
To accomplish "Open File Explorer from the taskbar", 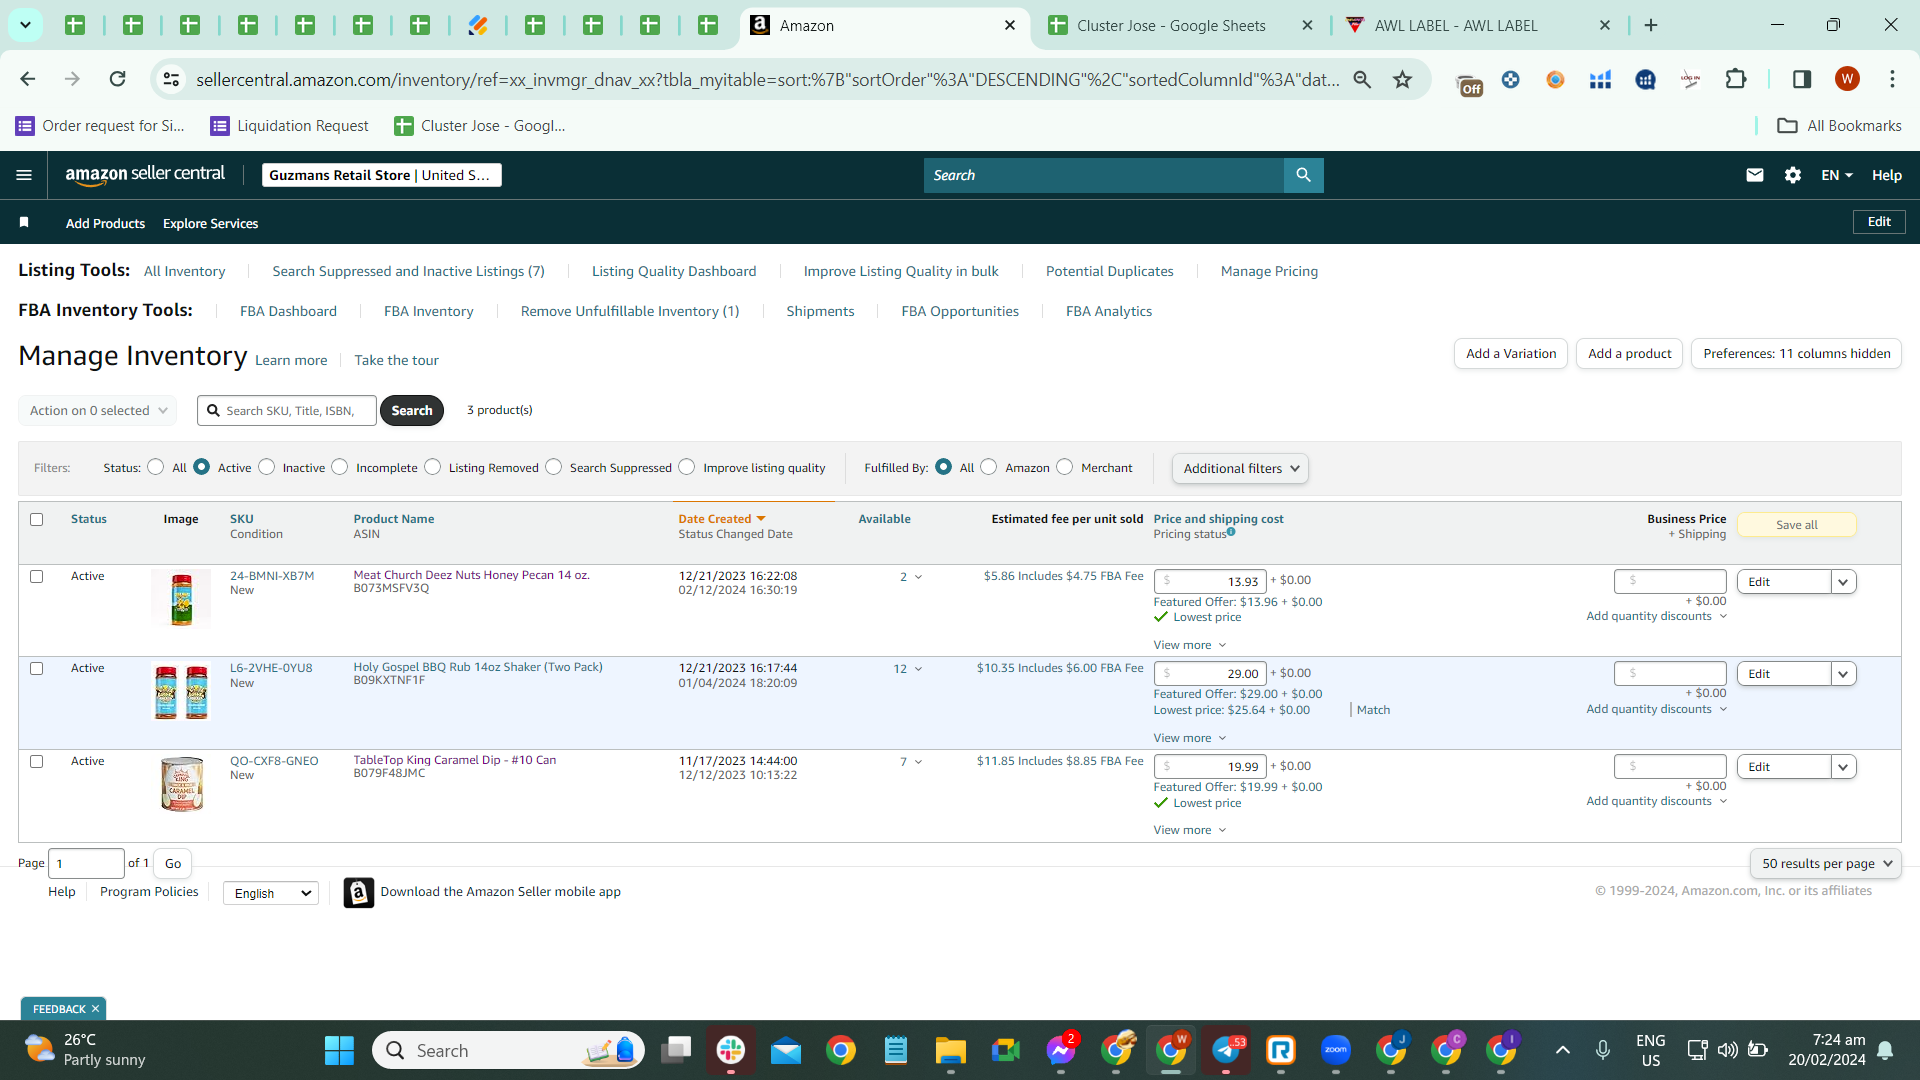I will point(950,1050).
